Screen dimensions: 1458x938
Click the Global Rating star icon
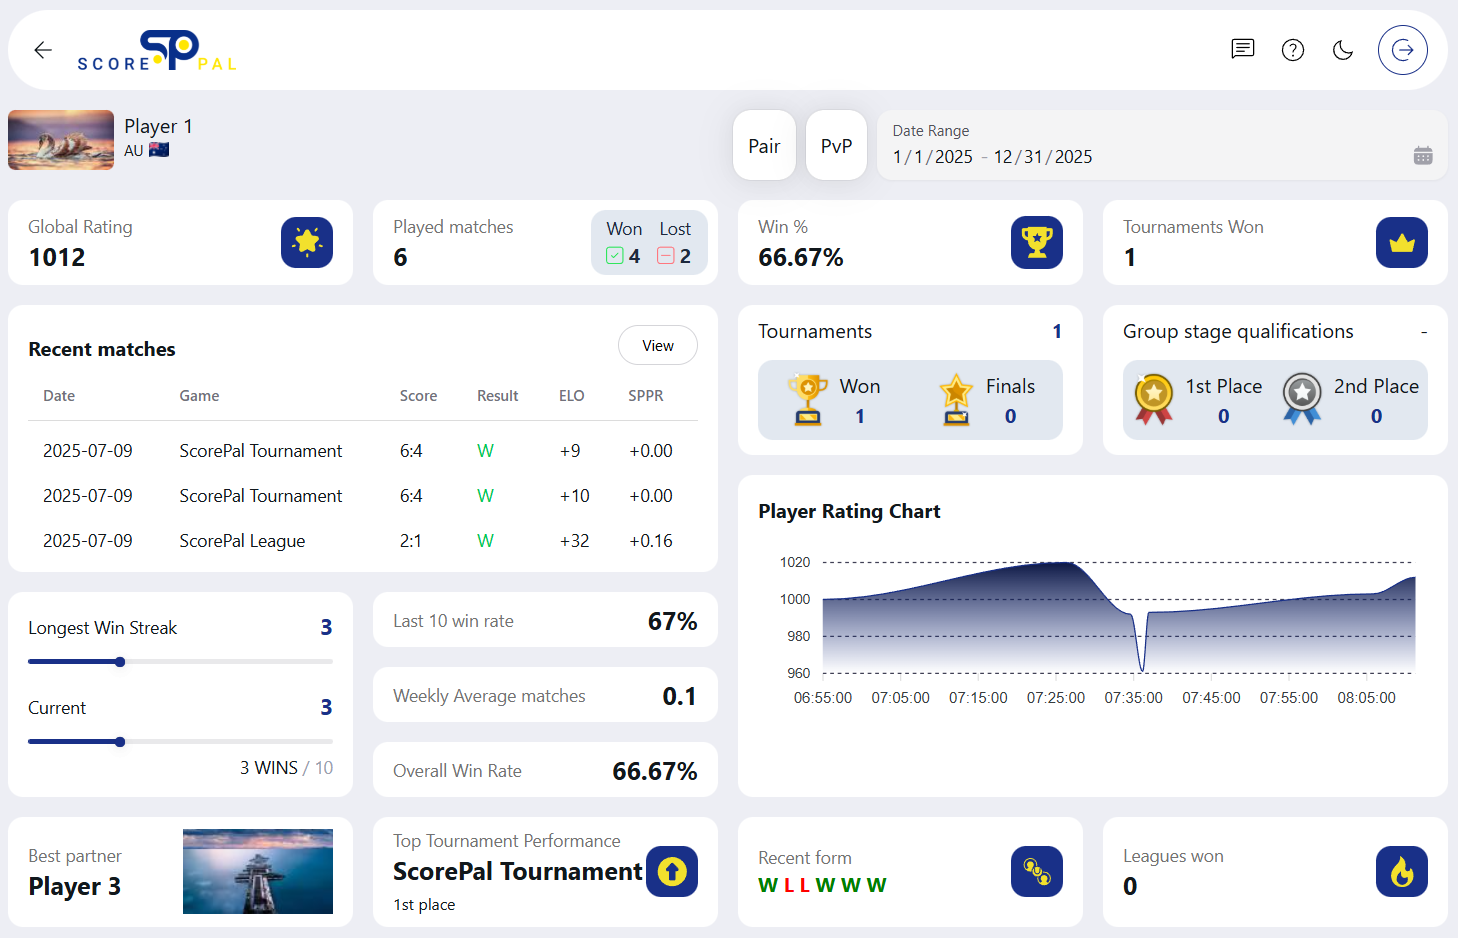pyautogui.click(x=307, y=243)
